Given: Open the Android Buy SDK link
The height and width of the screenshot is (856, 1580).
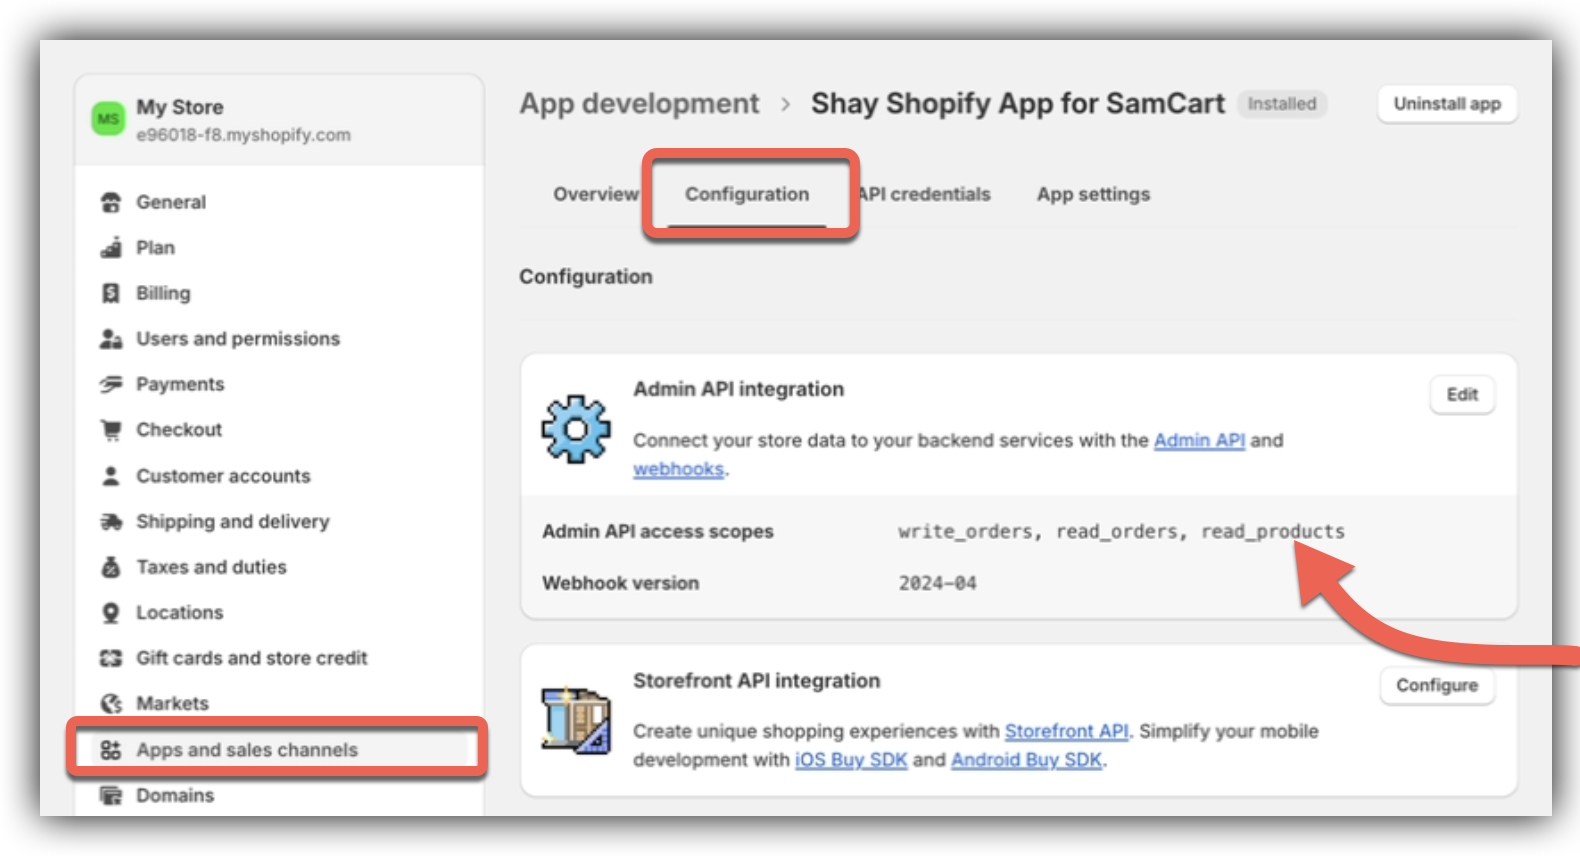Looking at the screenshot, I should tap(1026, 760).
